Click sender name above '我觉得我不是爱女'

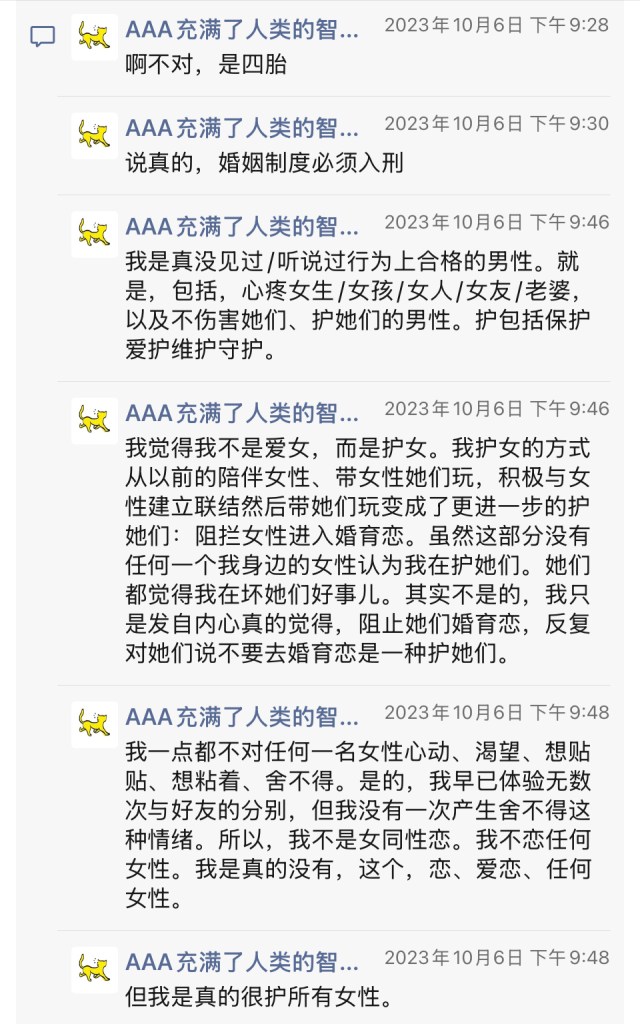242,412
